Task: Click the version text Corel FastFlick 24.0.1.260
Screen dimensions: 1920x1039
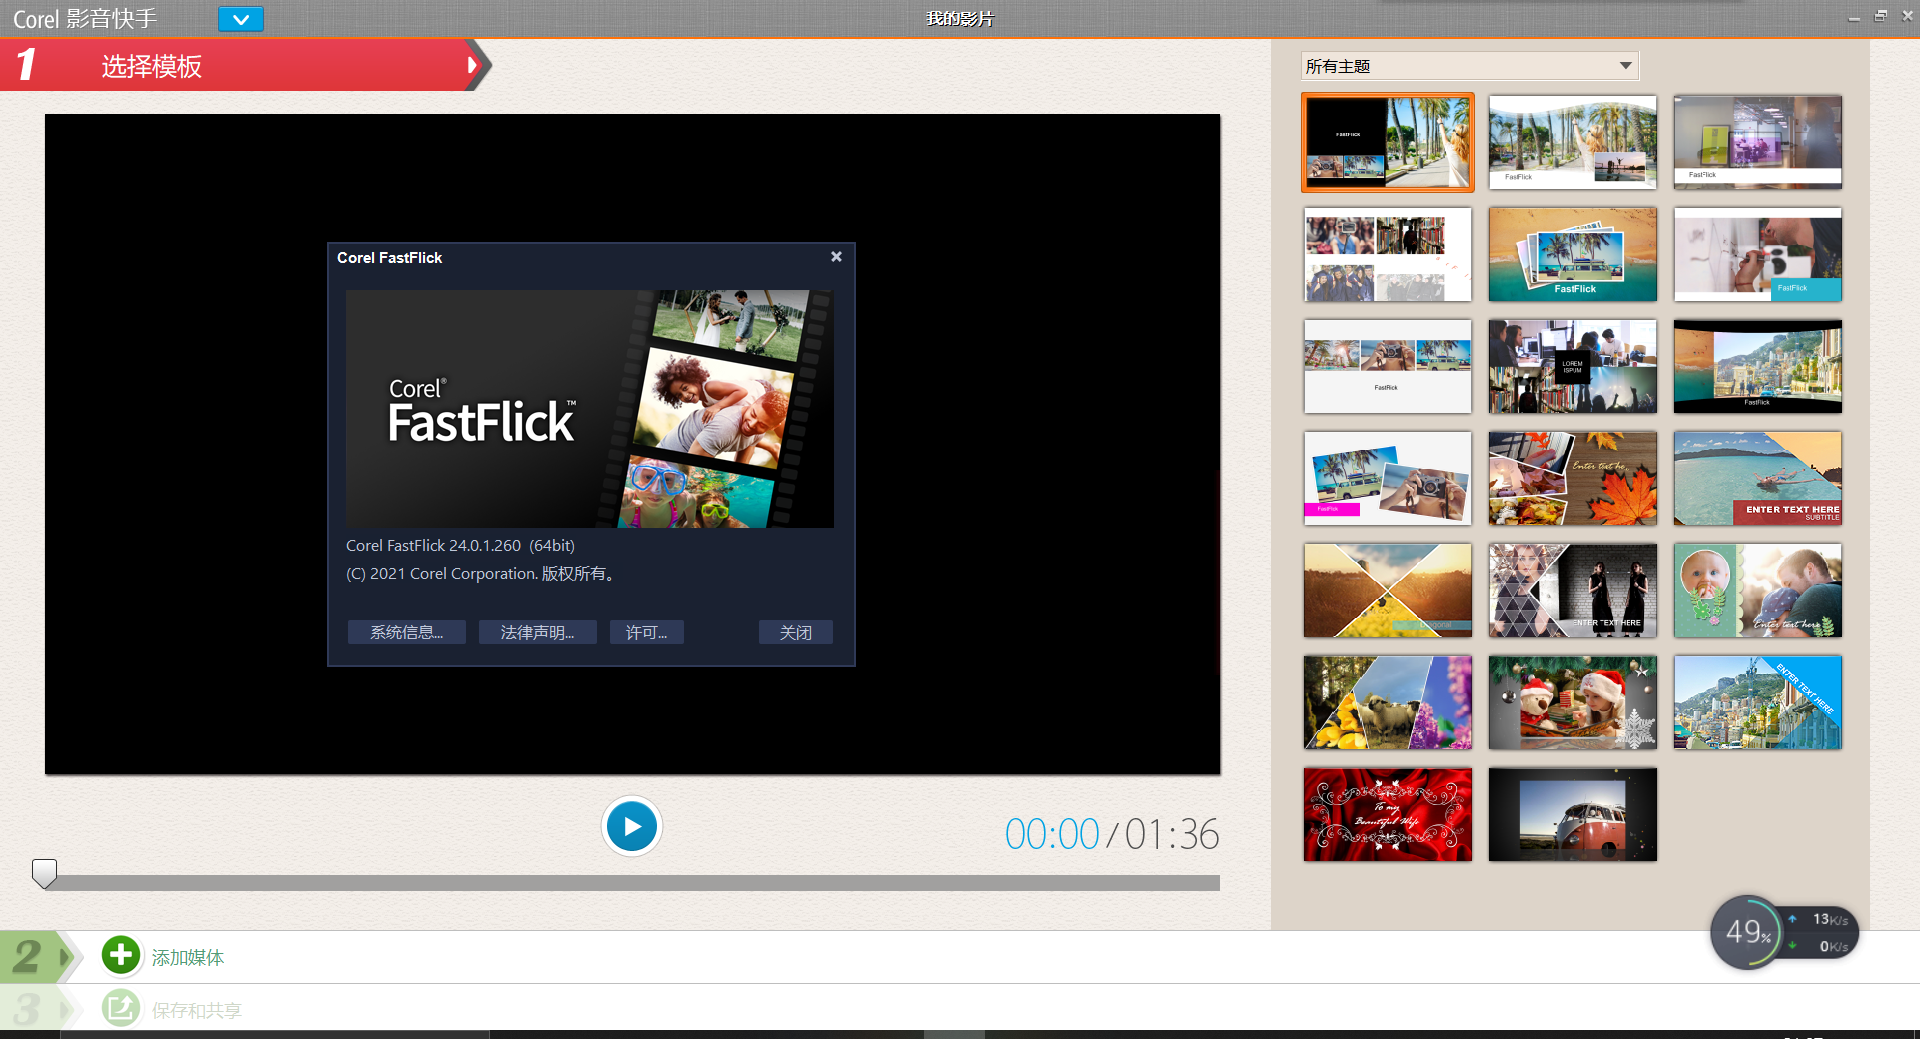Action: click(460, 546)
